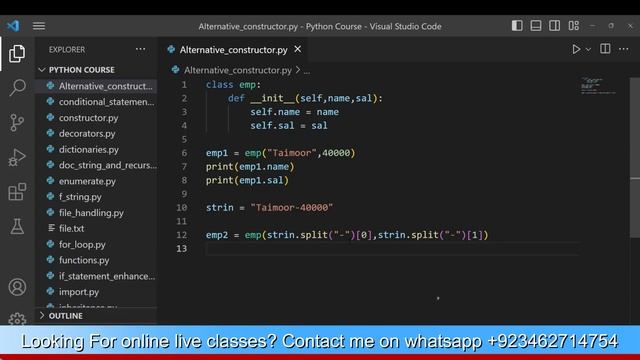Open decorators.py in the explorer

pos(97,133)
